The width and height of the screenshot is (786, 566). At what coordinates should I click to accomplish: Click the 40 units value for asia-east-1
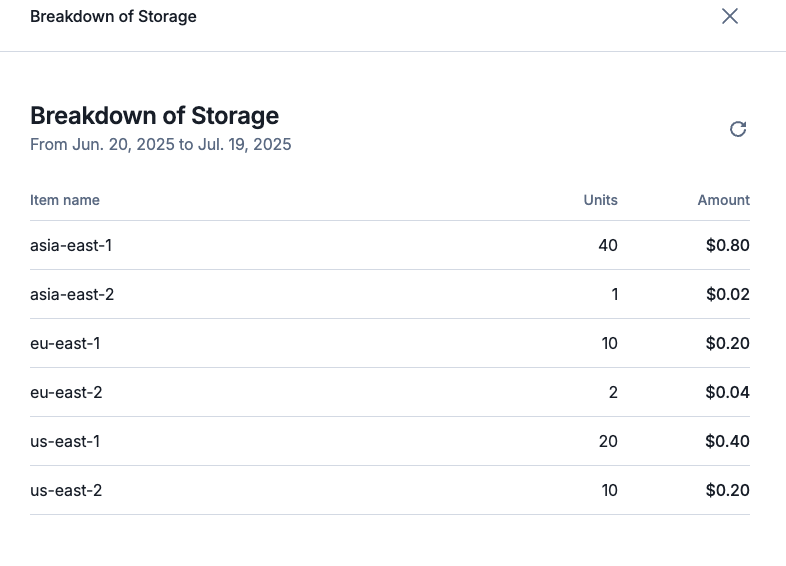607,245
